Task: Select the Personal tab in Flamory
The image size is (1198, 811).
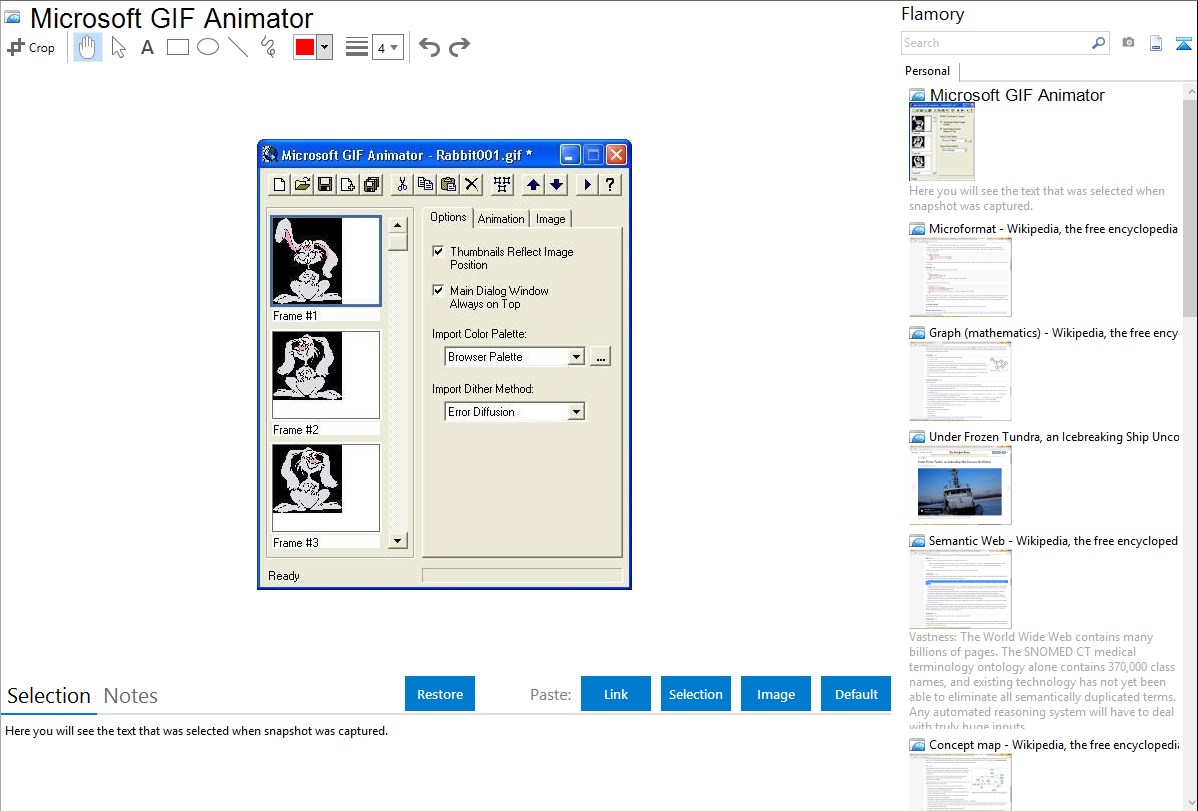Action: pyautogui.click(x=928, y=71)
